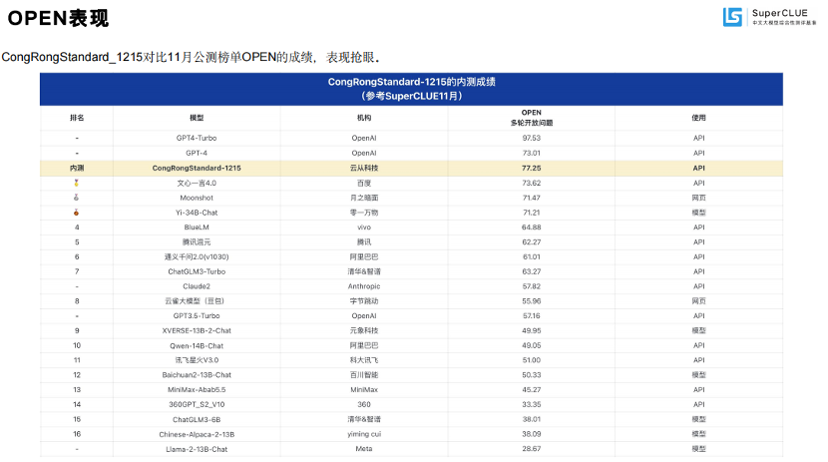
Task: Select the 'GPT3.5-Turbo' model cell
Action: click(x=196, y=316)
